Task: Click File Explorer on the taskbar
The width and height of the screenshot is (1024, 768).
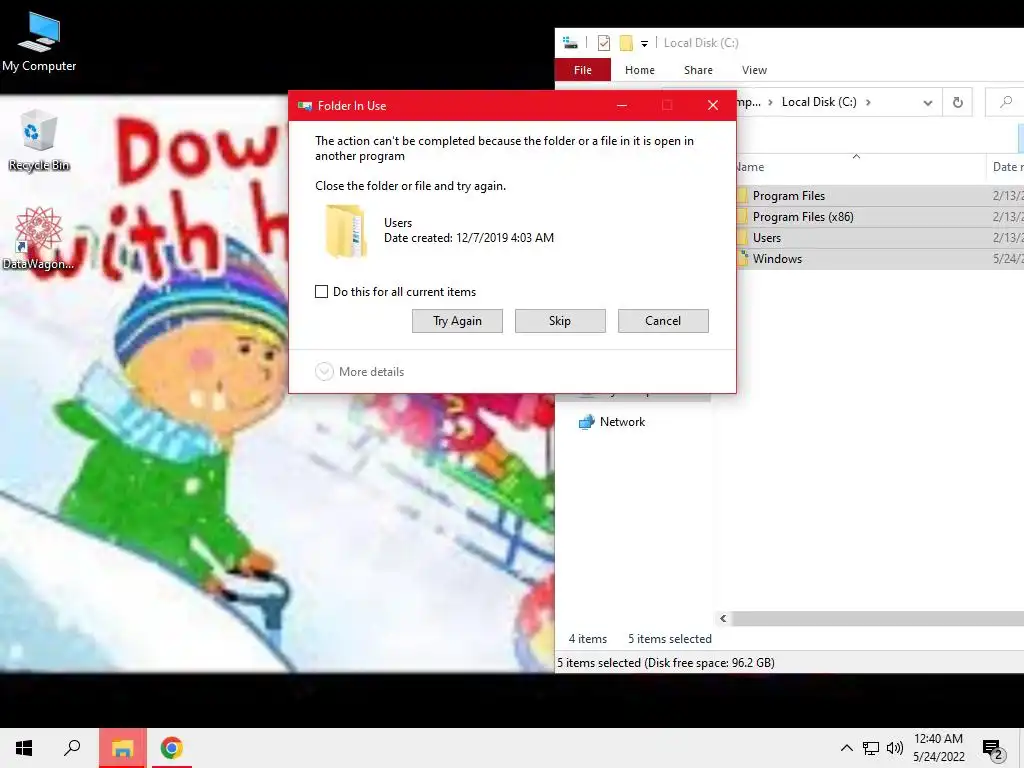Action: [x=122, y=748]
